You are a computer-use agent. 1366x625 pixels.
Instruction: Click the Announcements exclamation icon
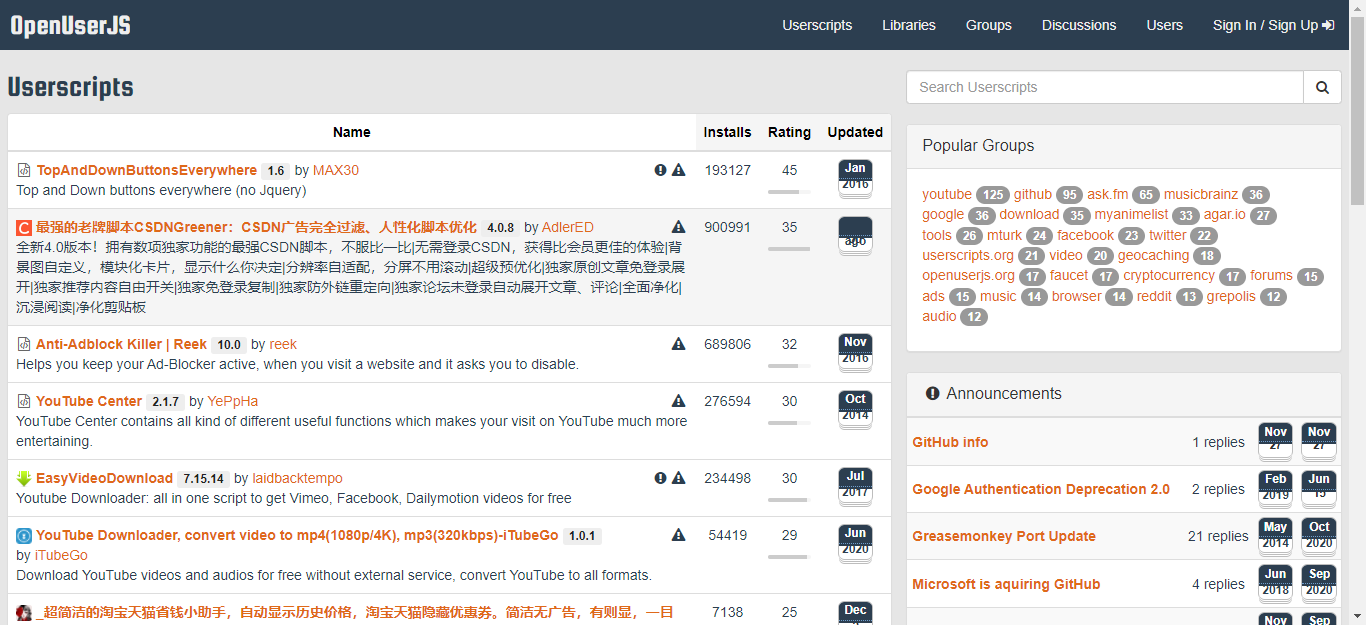click(x=932, y=393)
